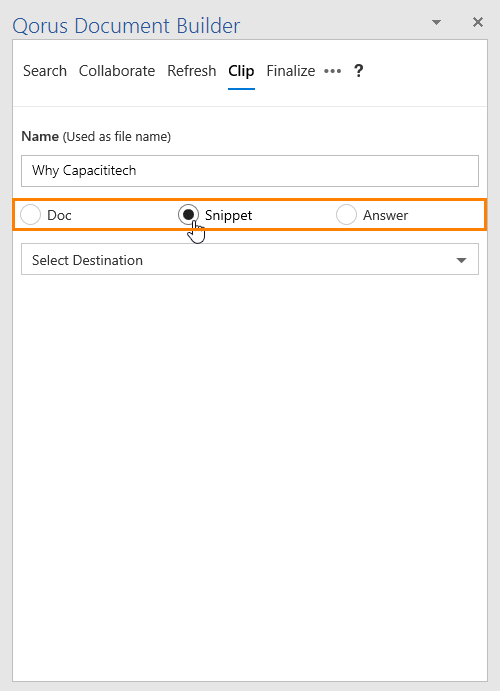Click the Doc label text
The height and width of the screenshot is (691, 500).
pyautogui.click(x=59, y=215)
